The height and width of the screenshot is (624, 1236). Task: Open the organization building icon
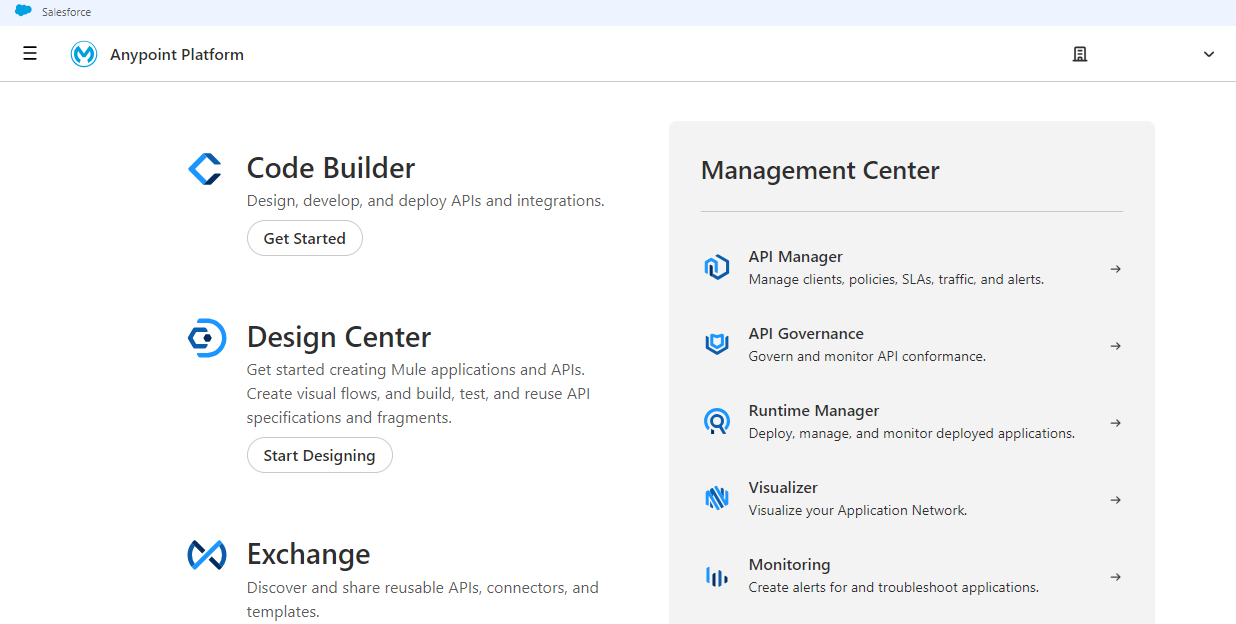pos(1080,54)
